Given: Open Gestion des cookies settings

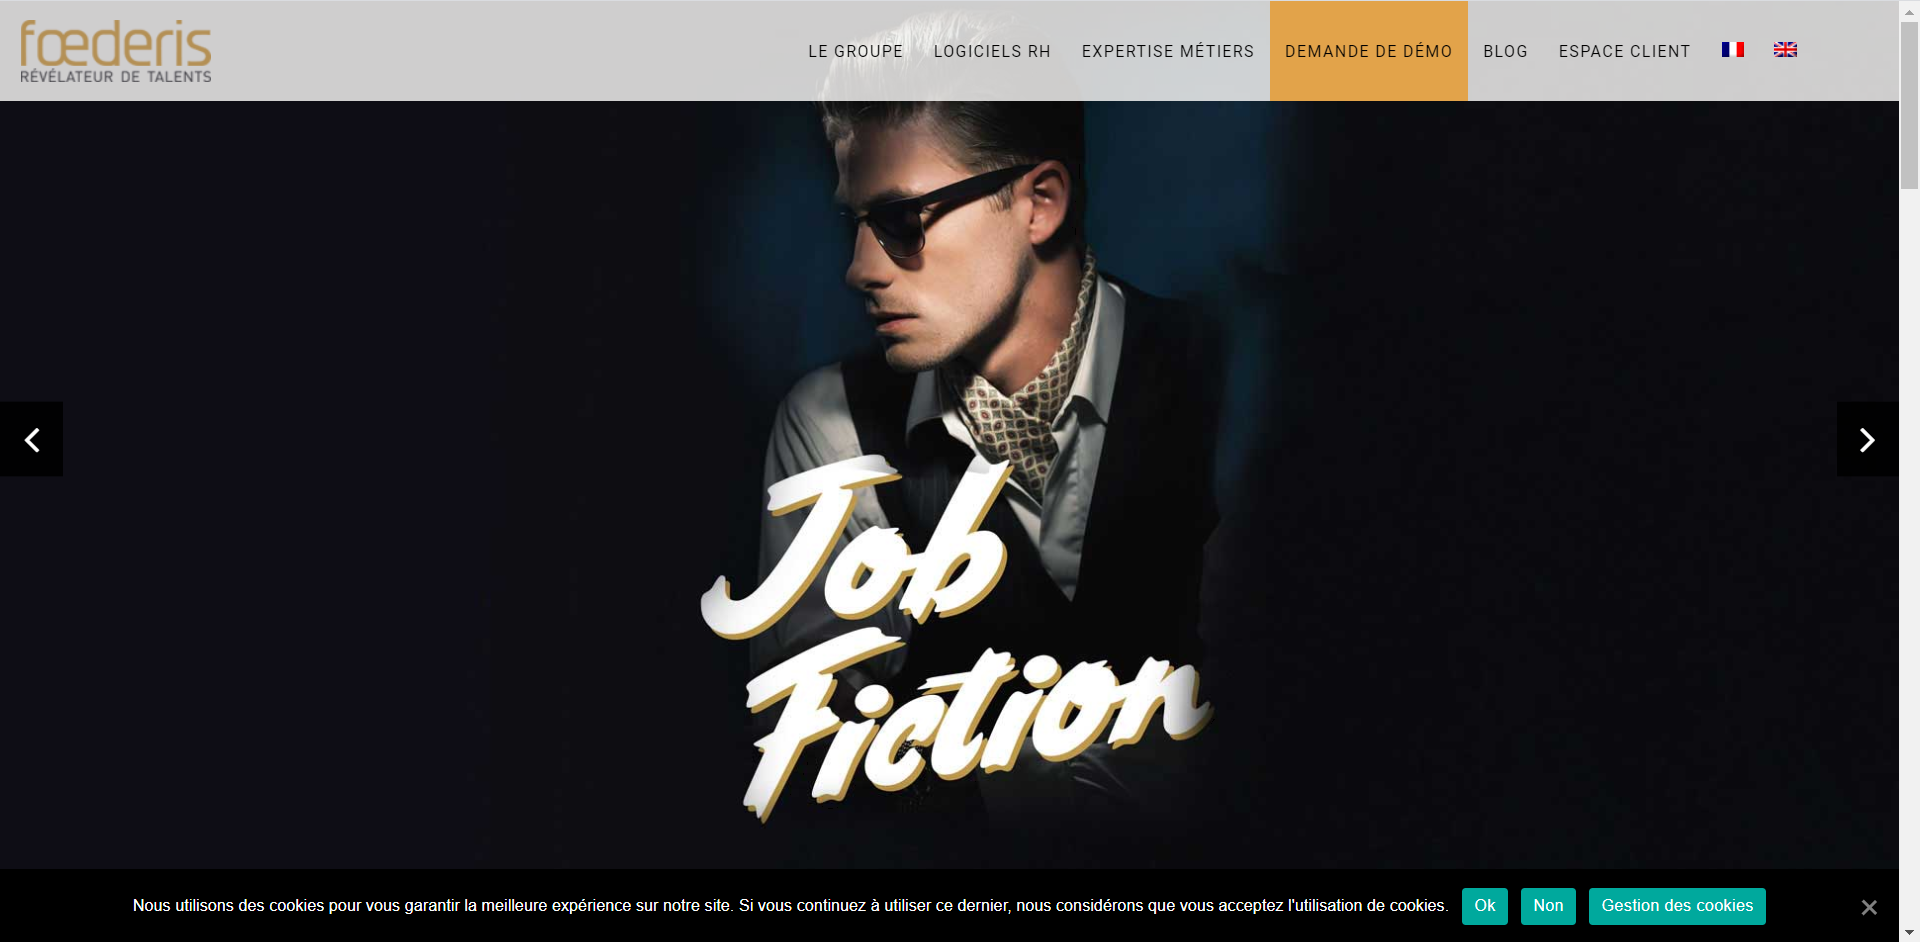Looking at the screenshot, I should click(x=1677, y=906).
